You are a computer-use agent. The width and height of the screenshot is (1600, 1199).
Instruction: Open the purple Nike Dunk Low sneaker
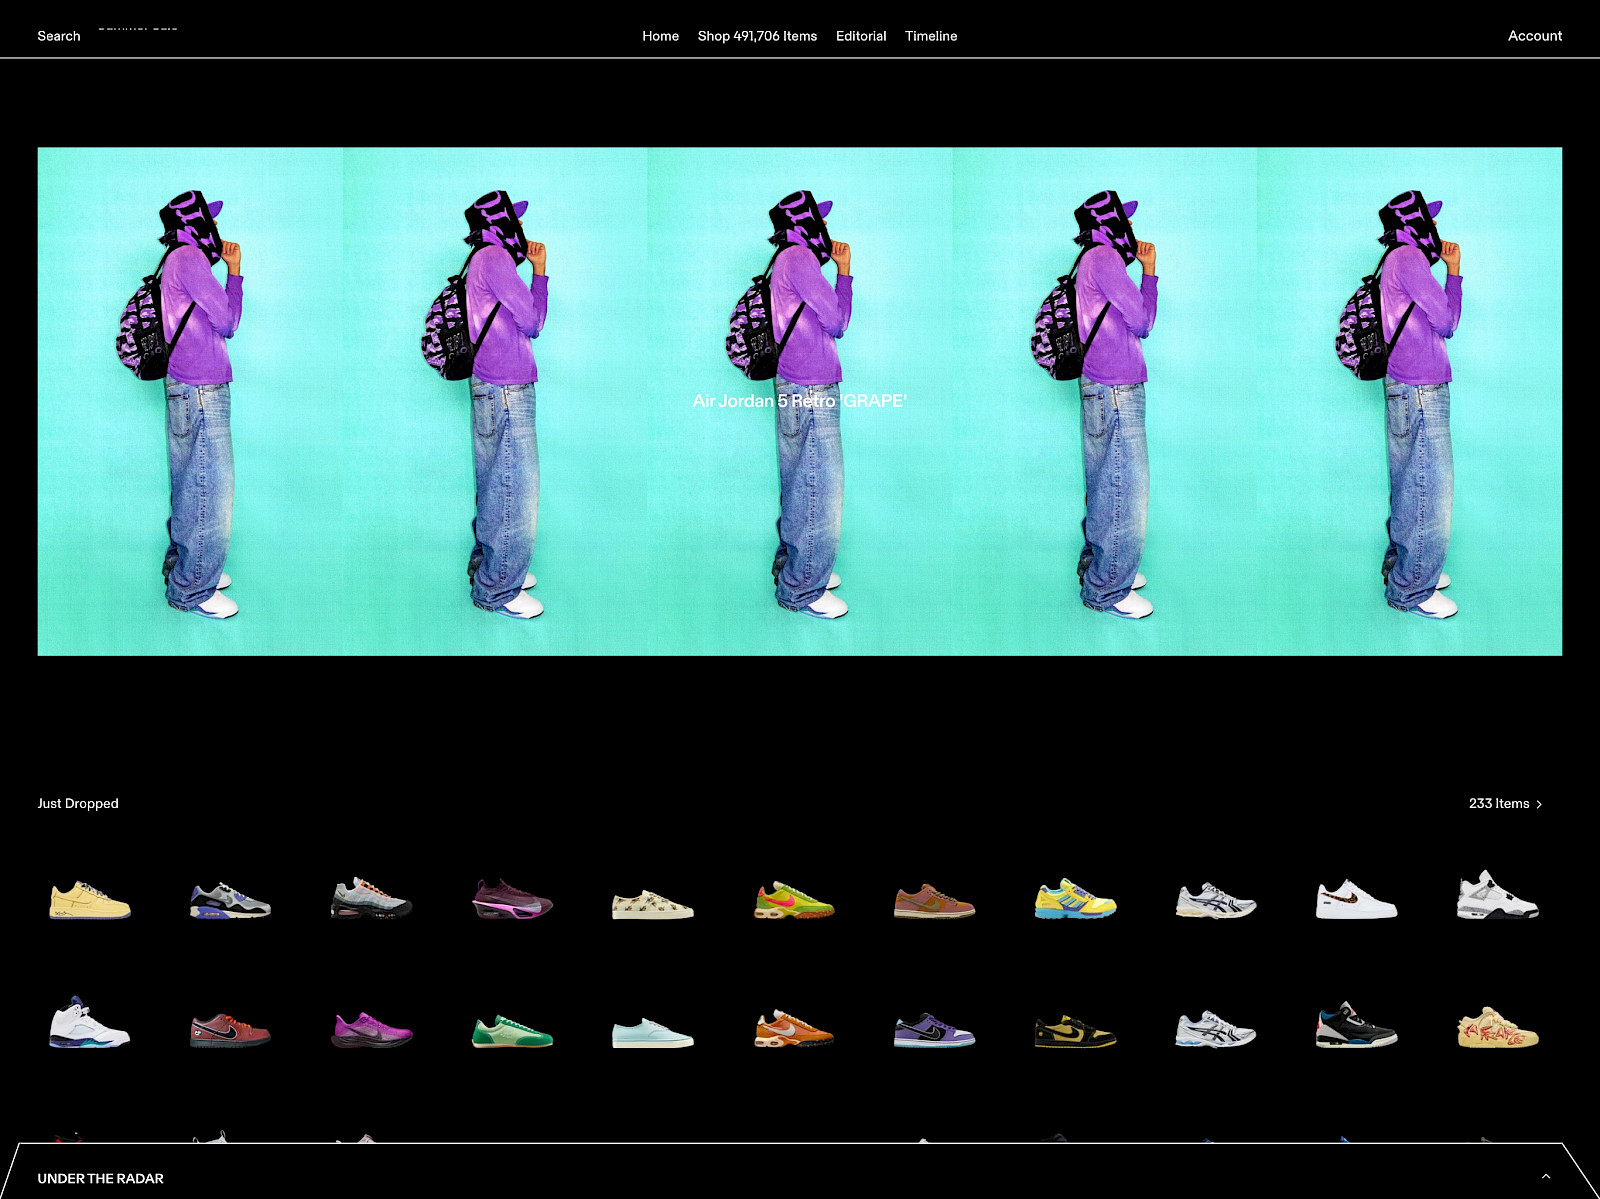[934, 1030]
